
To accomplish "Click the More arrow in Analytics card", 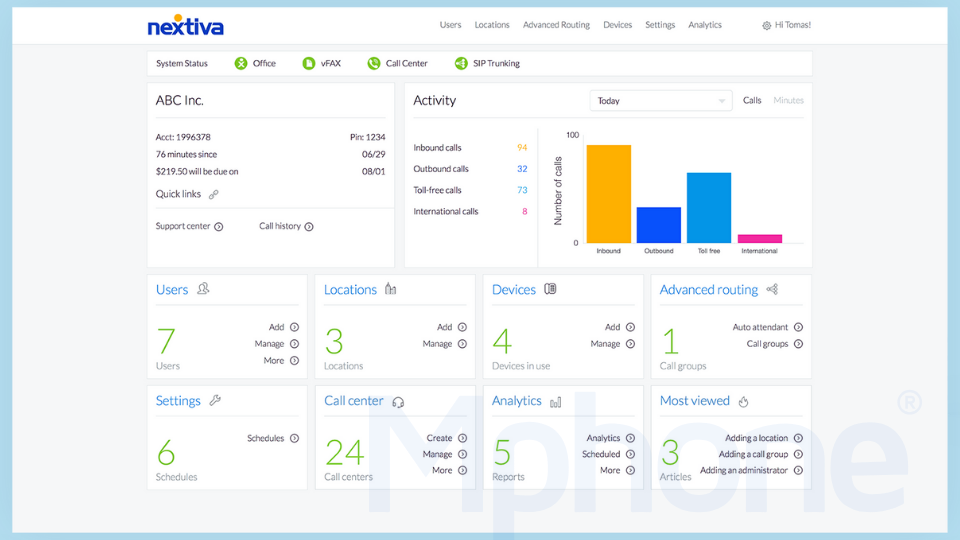I will 631,471.
